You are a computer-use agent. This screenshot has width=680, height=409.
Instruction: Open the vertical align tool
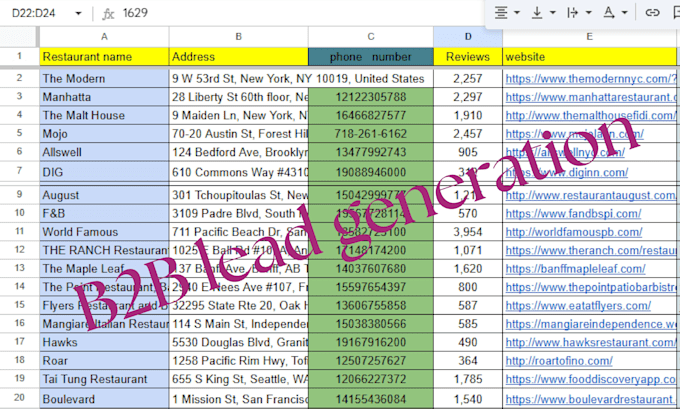click(537, 13)
